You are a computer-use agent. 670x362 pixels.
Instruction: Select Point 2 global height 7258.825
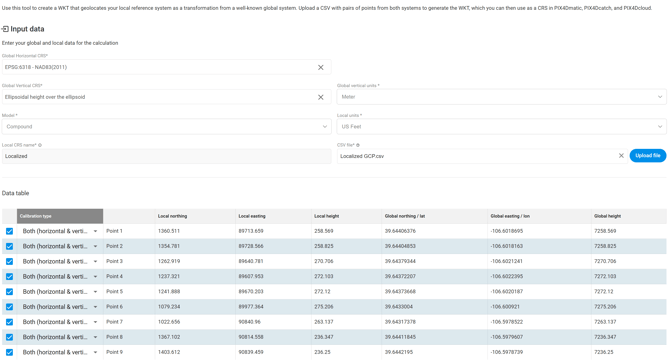(x=605, y=246)
